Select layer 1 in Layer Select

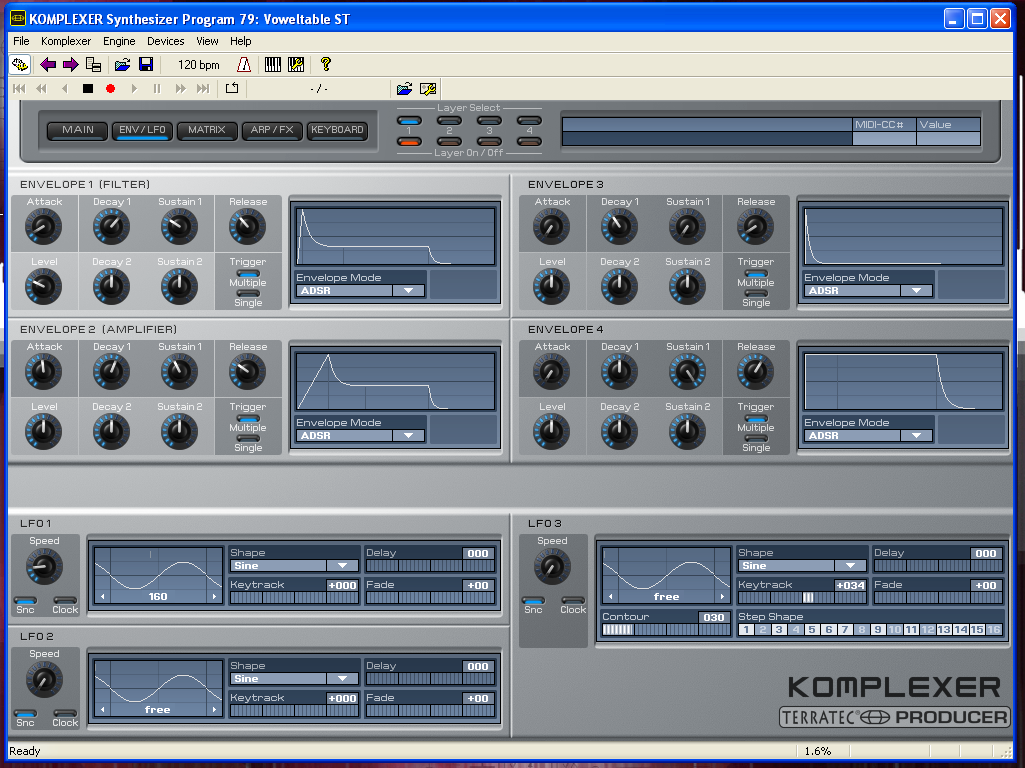pos(409,121)
